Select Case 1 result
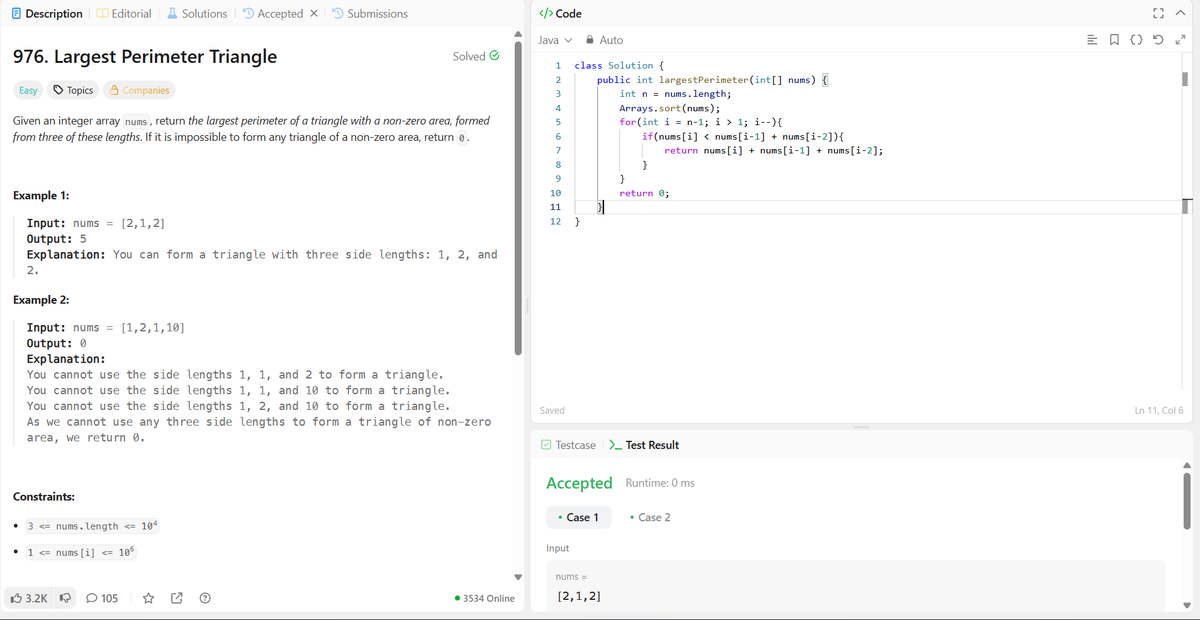Viewport: 1200px width, 620px height. (578, 517)
